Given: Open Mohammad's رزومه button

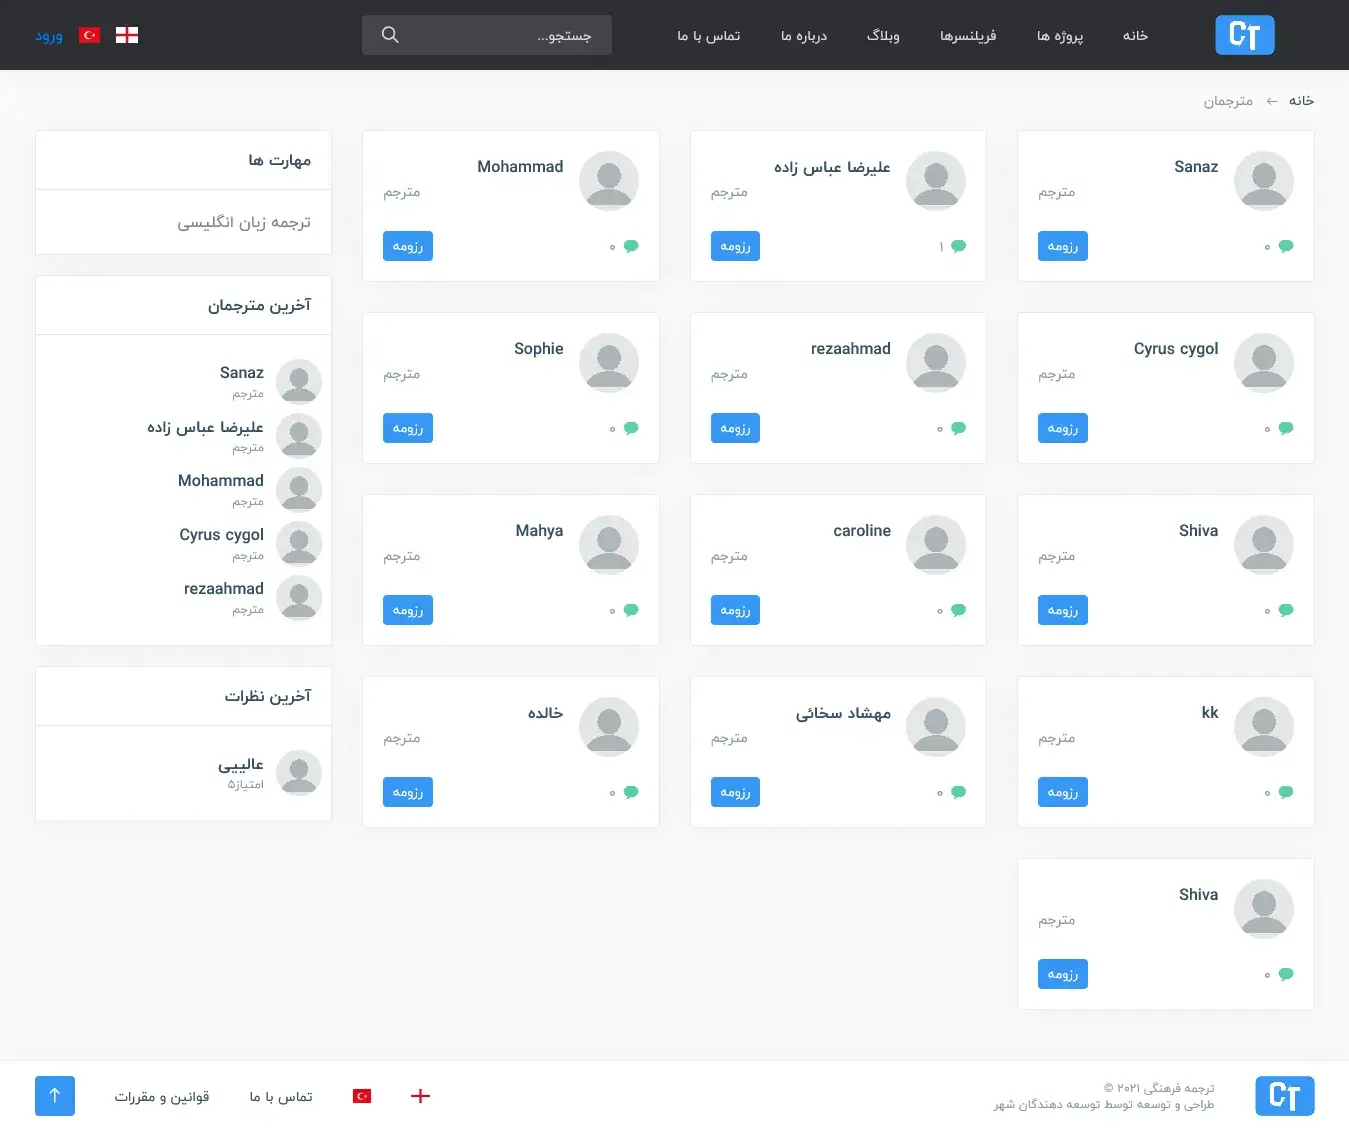Looking at the screenshot, I should 408,246.
